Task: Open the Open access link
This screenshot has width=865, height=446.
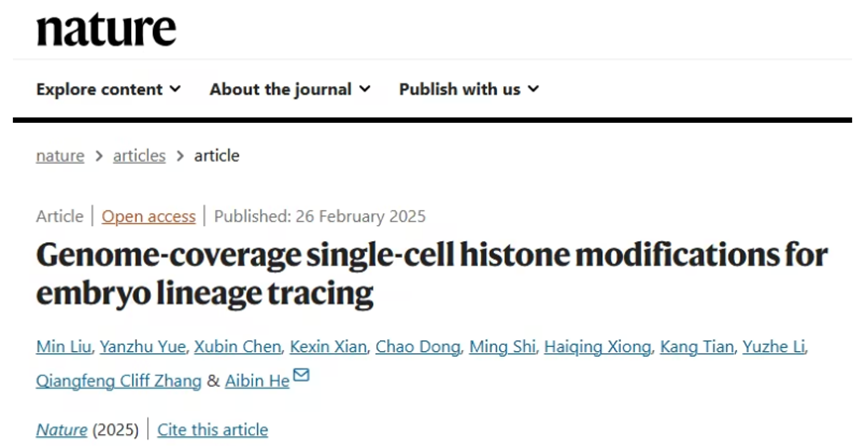Action: 148,216
